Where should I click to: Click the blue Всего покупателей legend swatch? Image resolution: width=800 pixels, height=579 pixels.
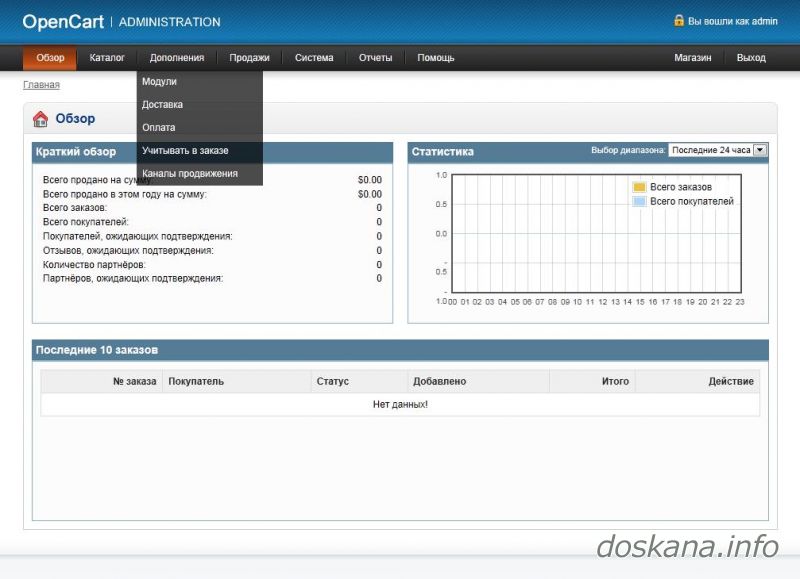[639, 201]
